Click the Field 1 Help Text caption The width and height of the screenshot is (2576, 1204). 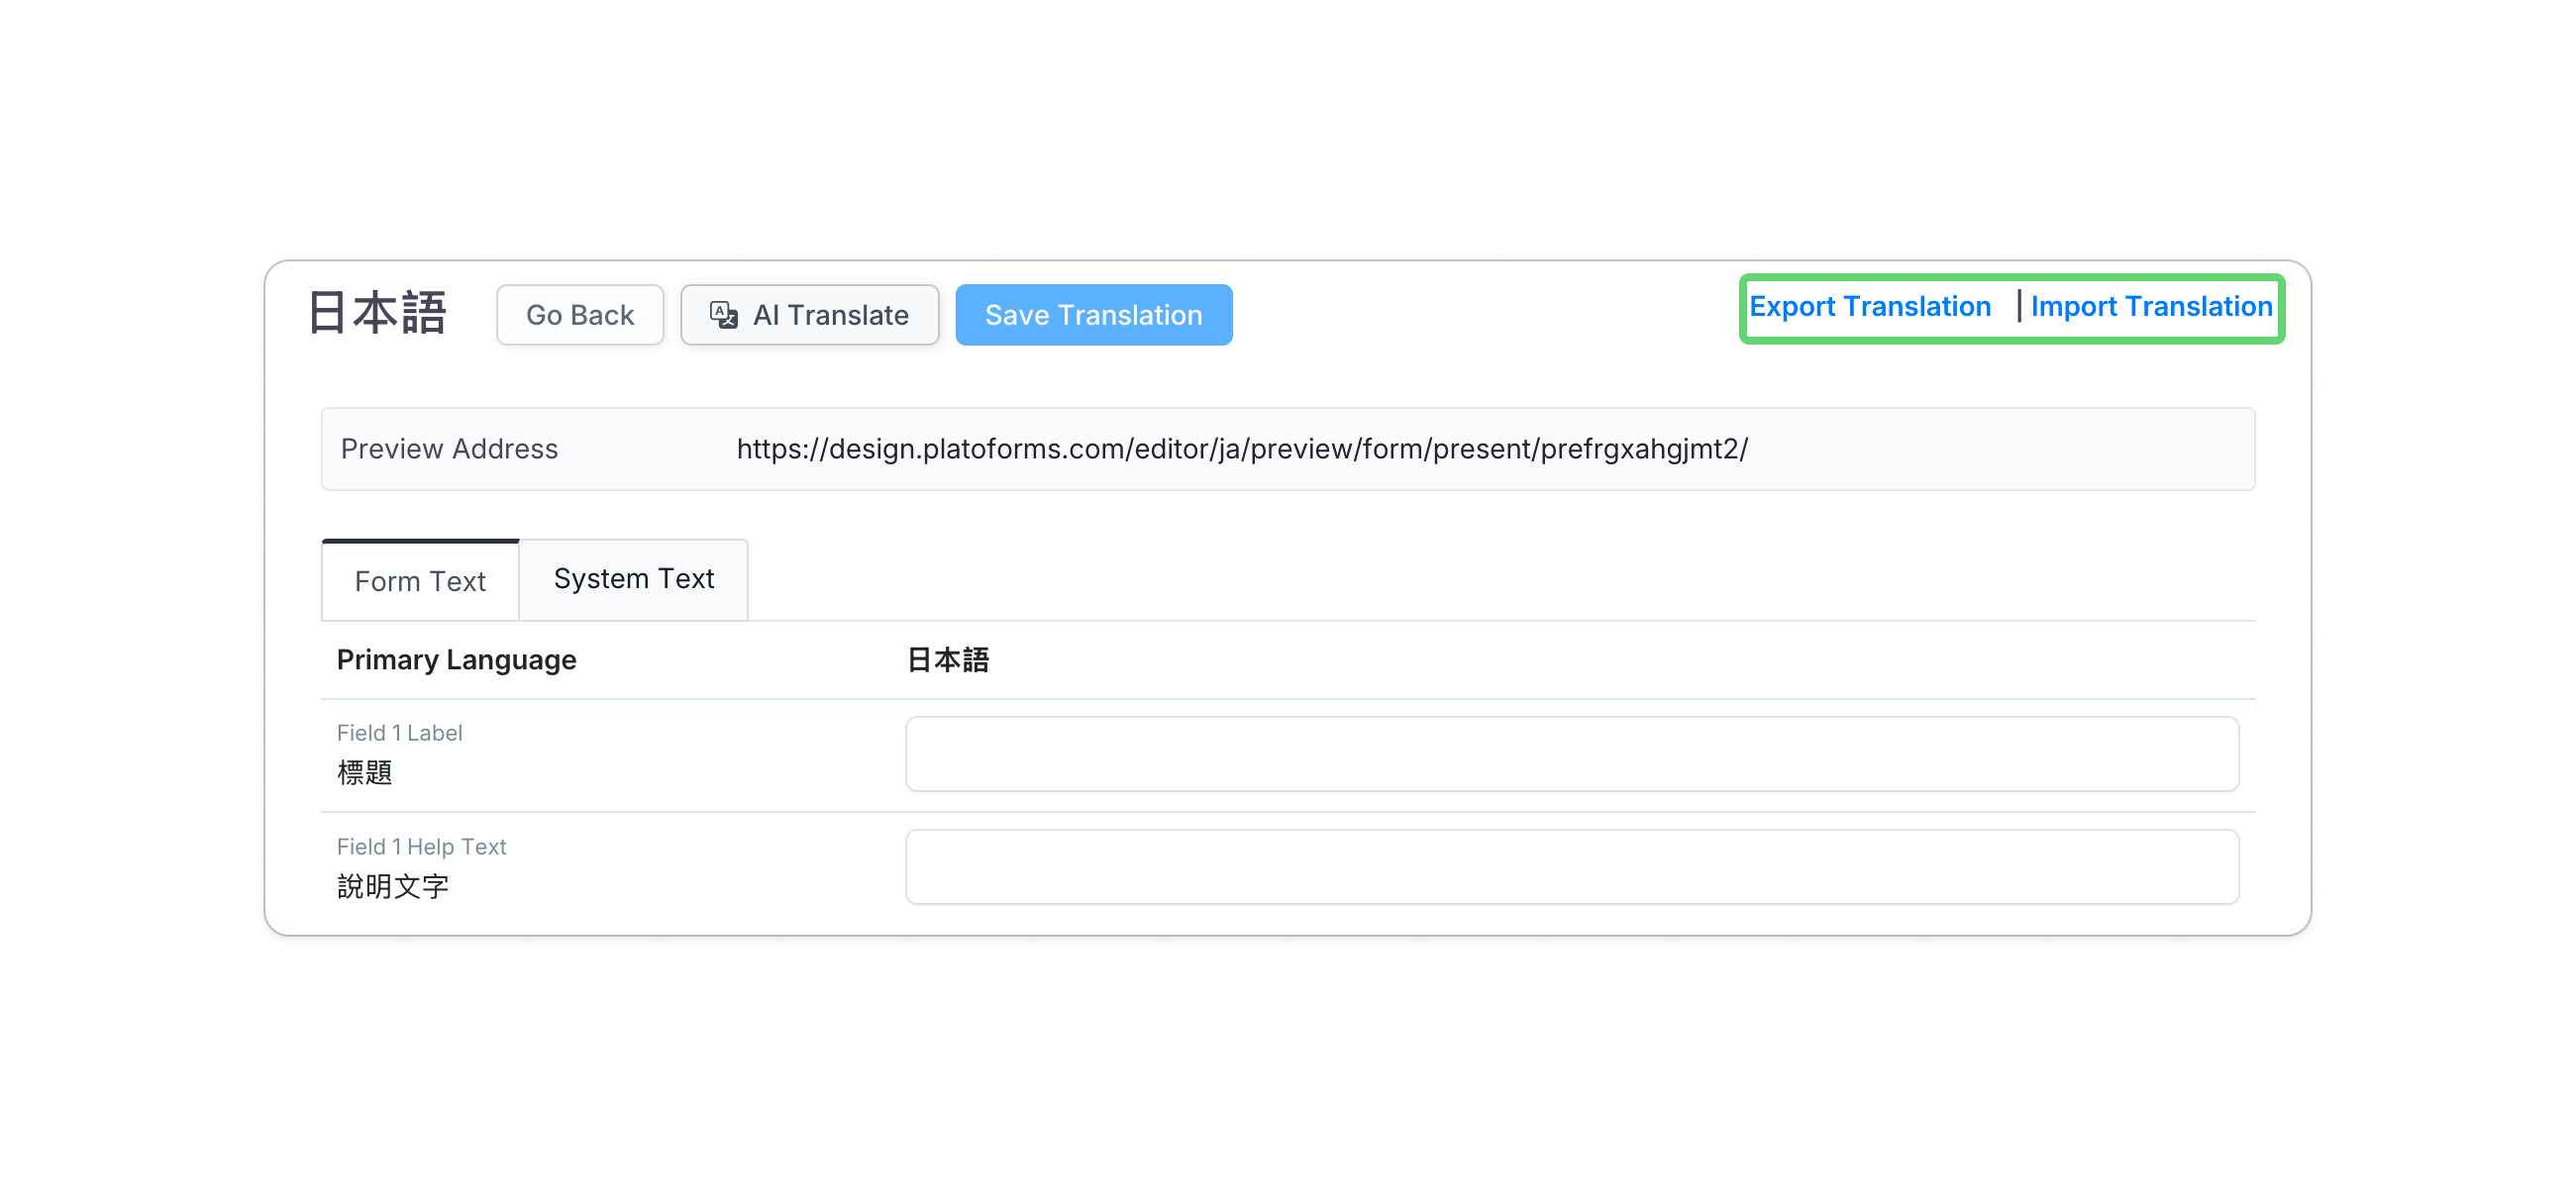pyautogui.click(x=421, y=847)
